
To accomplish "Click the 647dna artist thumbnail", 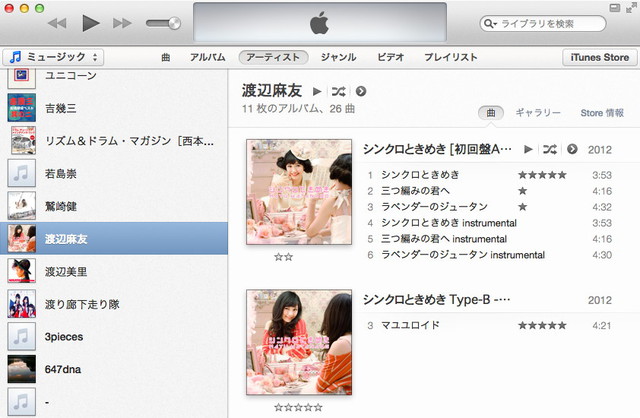I will coord(22,369).
